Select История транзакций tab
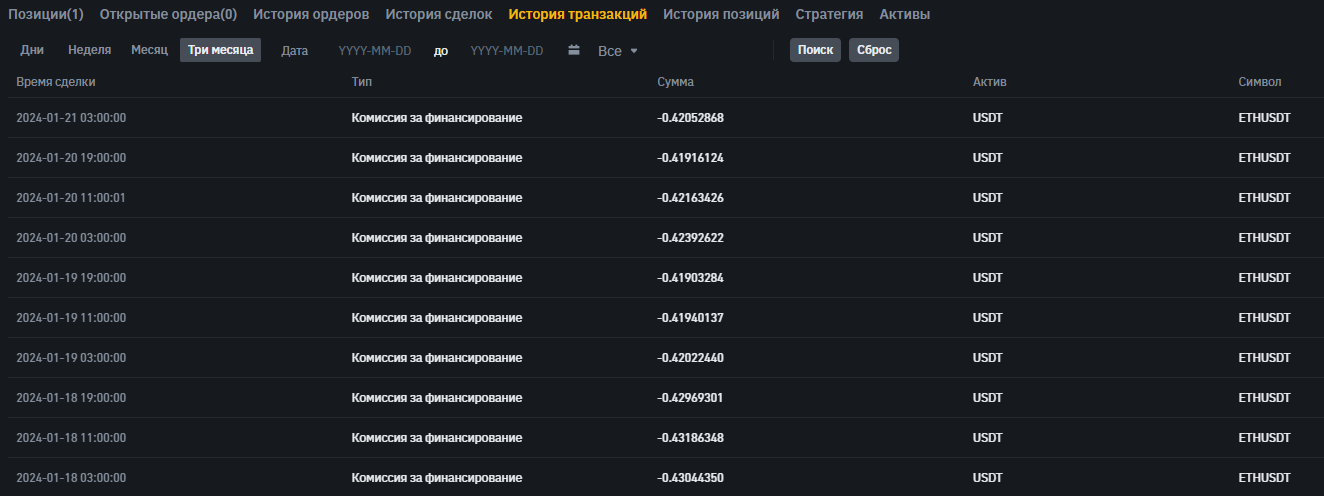Screen dimensions: 1324x496 [x=577, y=15]
